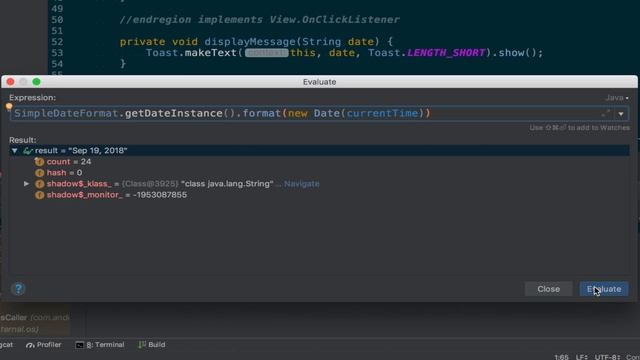Change expression language Java dropdown
The image size is (640, 360).
[x=617, y=98]
